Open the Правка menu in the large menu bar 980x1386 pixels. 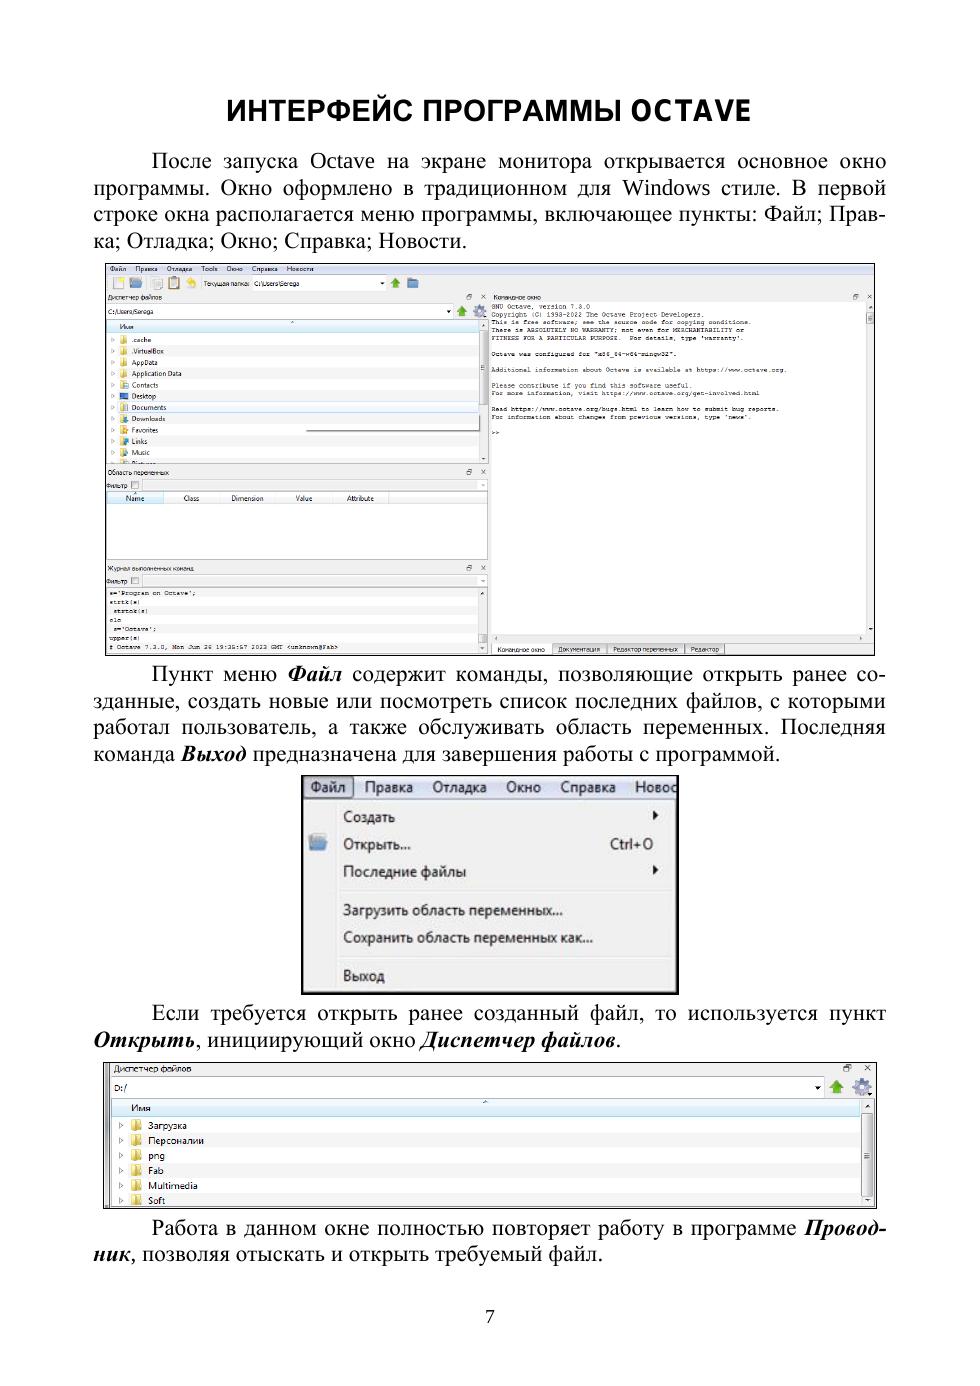click(x=389, y=787)
